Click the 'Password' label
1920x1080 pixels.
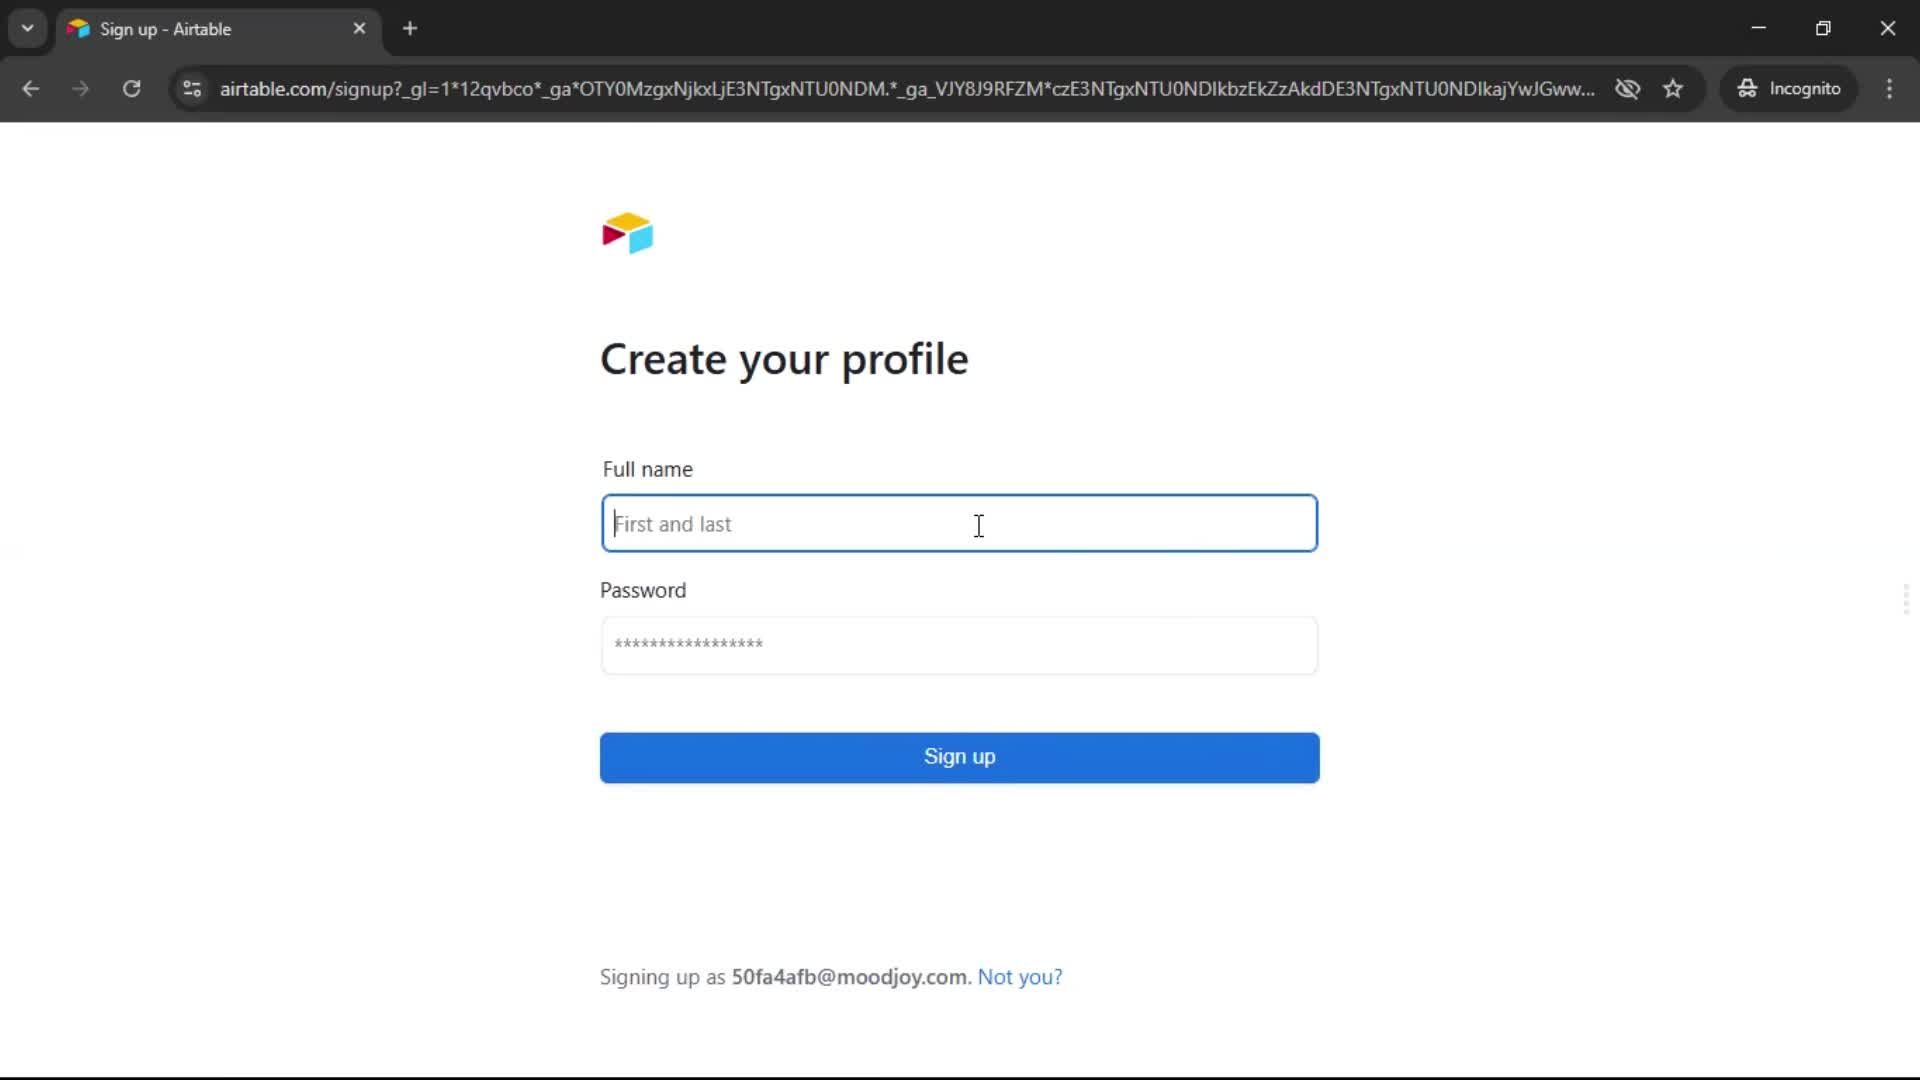pyautogui.click(x=643, y=591)
